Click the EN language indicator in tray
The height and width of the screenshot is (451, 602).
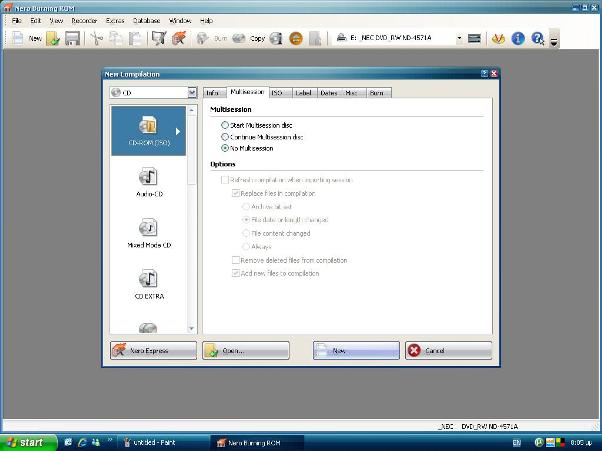516,443
